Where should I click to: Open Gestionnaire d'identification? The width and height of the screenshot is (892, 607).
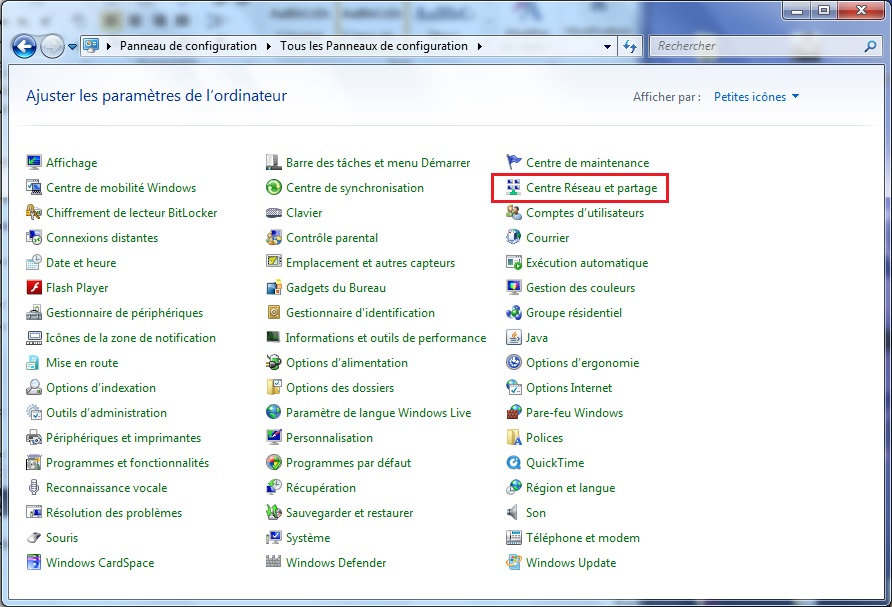click(360, 313)
